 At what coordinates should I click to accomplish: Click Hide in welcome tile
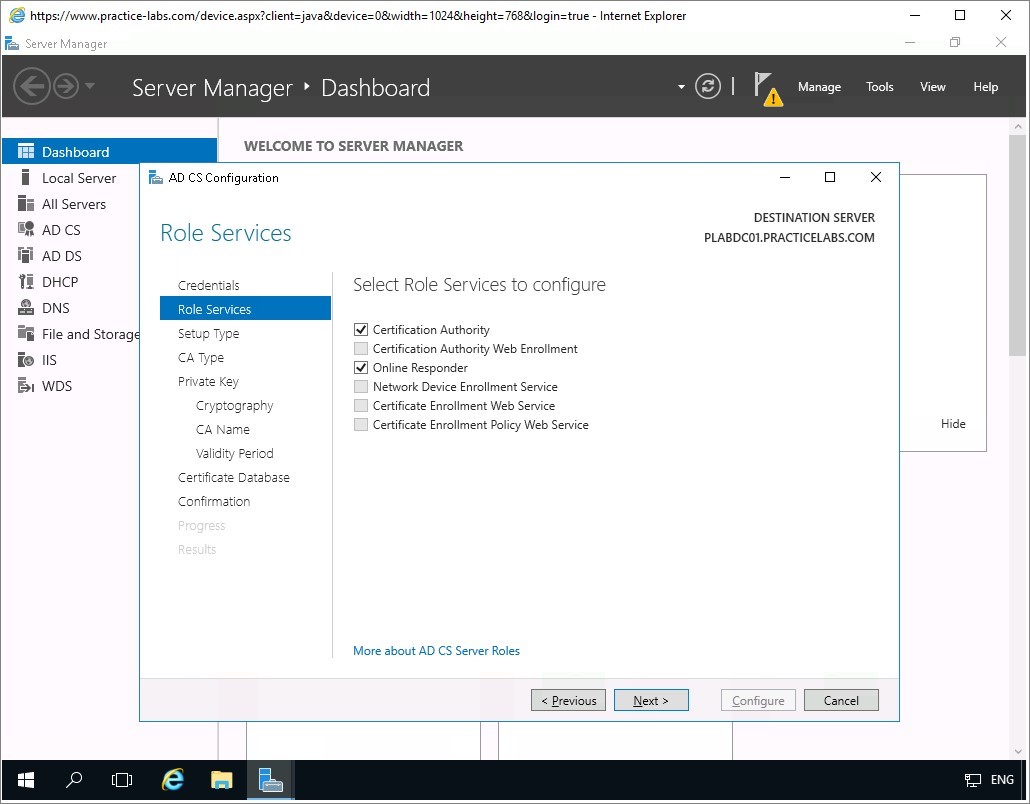[952, 424]
